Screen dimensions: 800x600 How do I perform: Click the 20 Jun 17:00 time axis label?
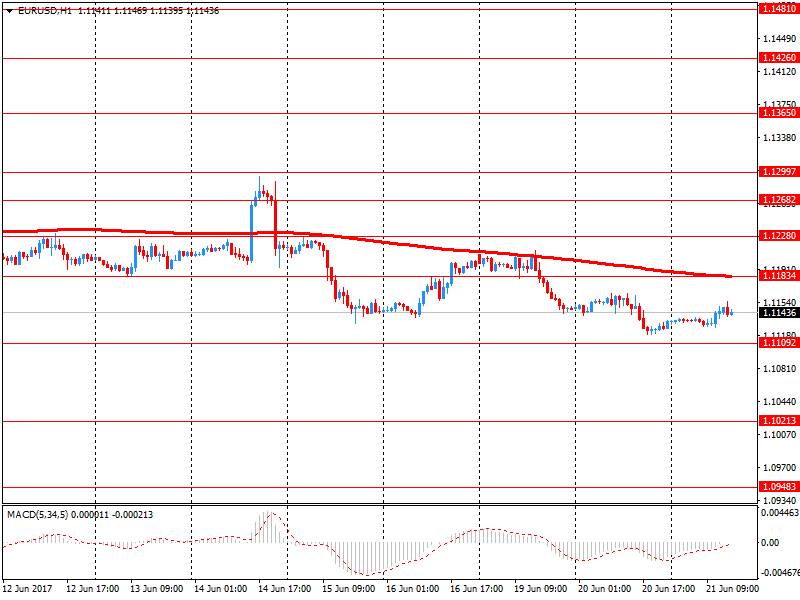[x=668, y=589]
